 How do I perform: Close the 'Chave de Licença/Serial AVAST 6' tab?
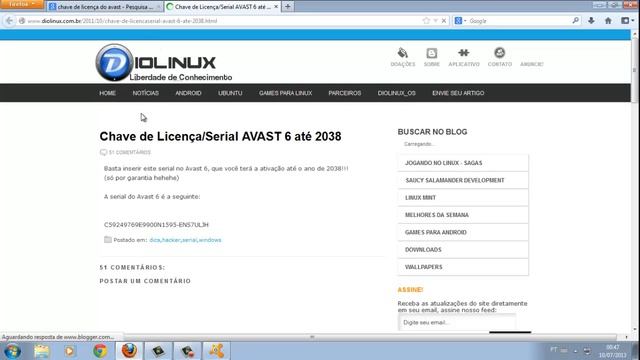click(276, 7)
